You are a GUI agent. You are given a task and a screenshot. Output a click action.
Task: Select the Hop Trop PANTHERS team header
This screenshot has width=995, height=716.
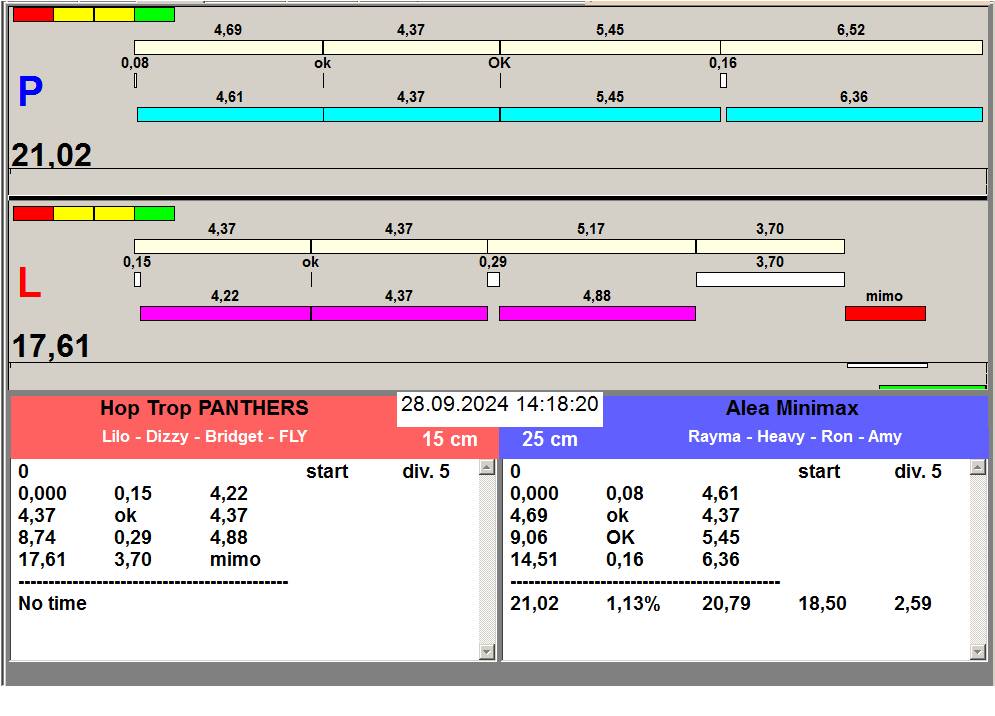204,409
